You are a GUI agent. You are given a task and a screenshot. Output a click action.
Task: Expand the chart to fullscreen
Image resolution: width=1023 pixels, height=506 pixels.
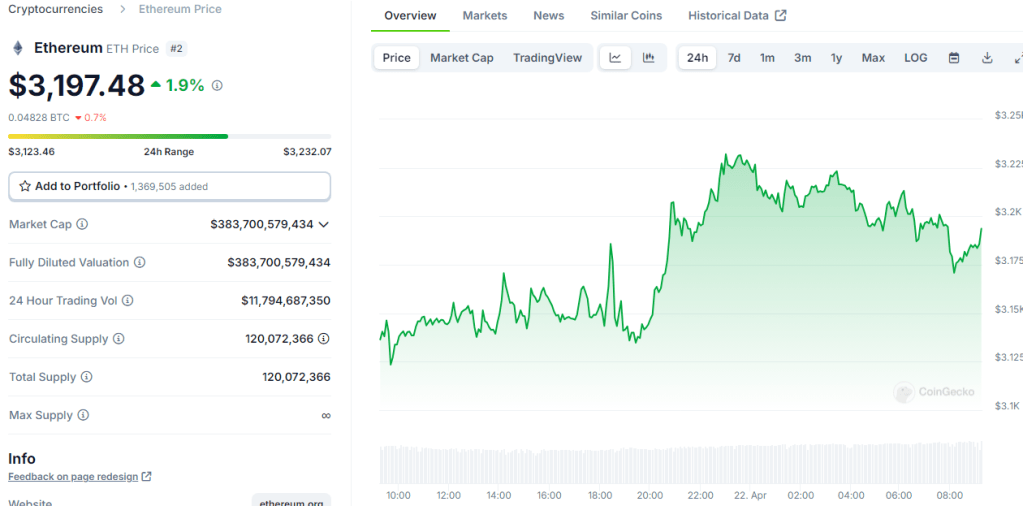coord(1016,58)
